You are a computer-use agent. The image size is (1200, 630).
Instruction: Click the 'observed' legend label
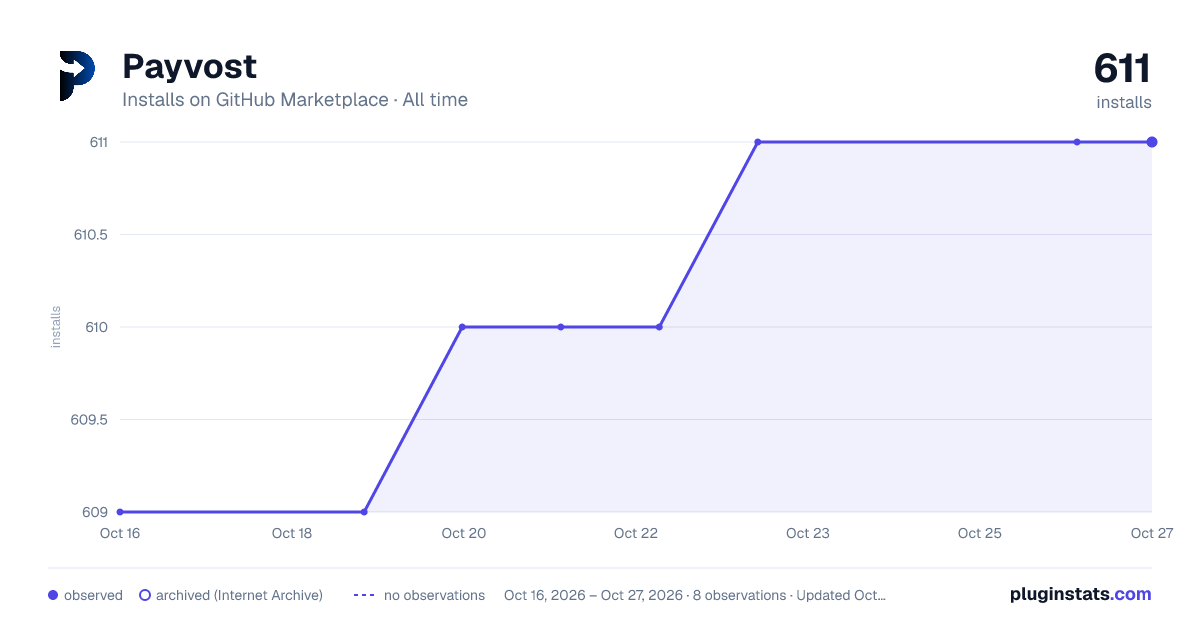[93, 595]
